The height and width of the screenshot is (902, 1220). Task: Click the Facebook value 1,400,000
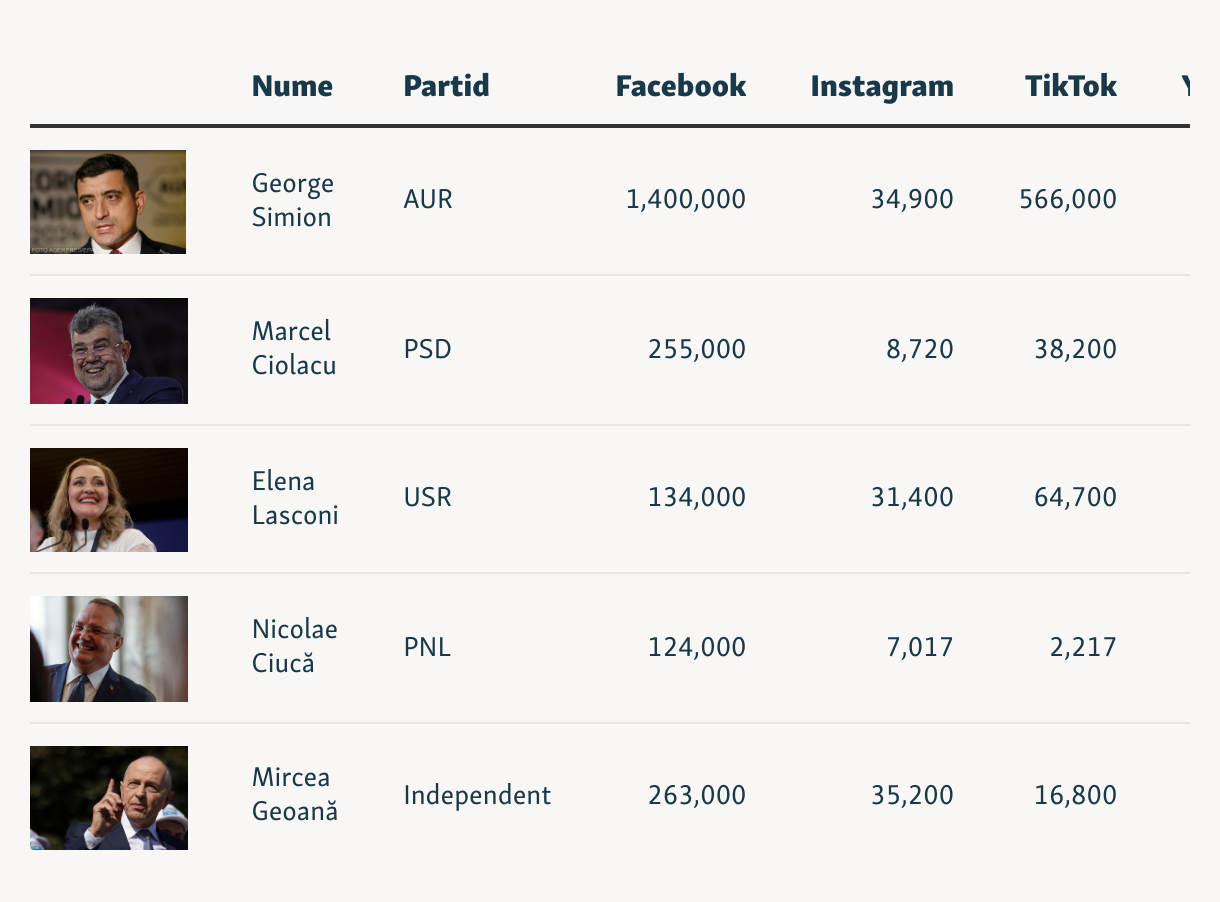pos(686,200)
